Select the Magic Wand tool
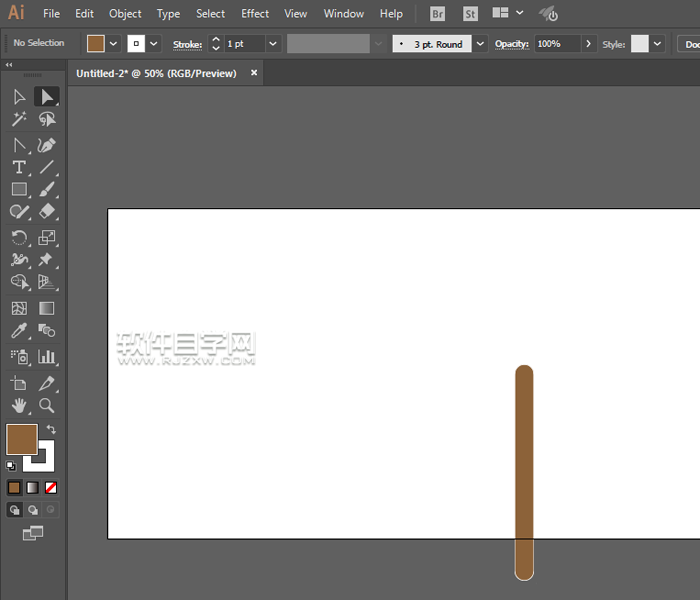The width and height of the screenshot is (700, 600). click(x=19, y=119)
